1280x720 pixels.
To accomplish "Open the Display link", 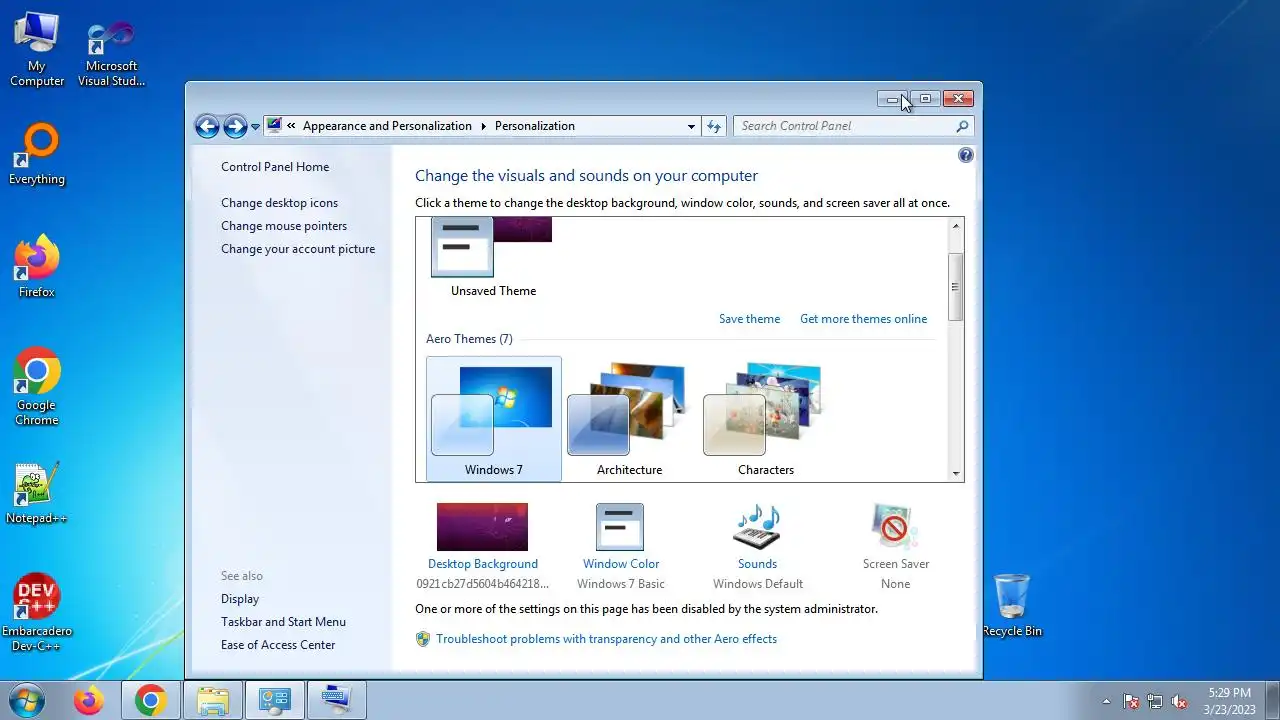I will 240,599.
